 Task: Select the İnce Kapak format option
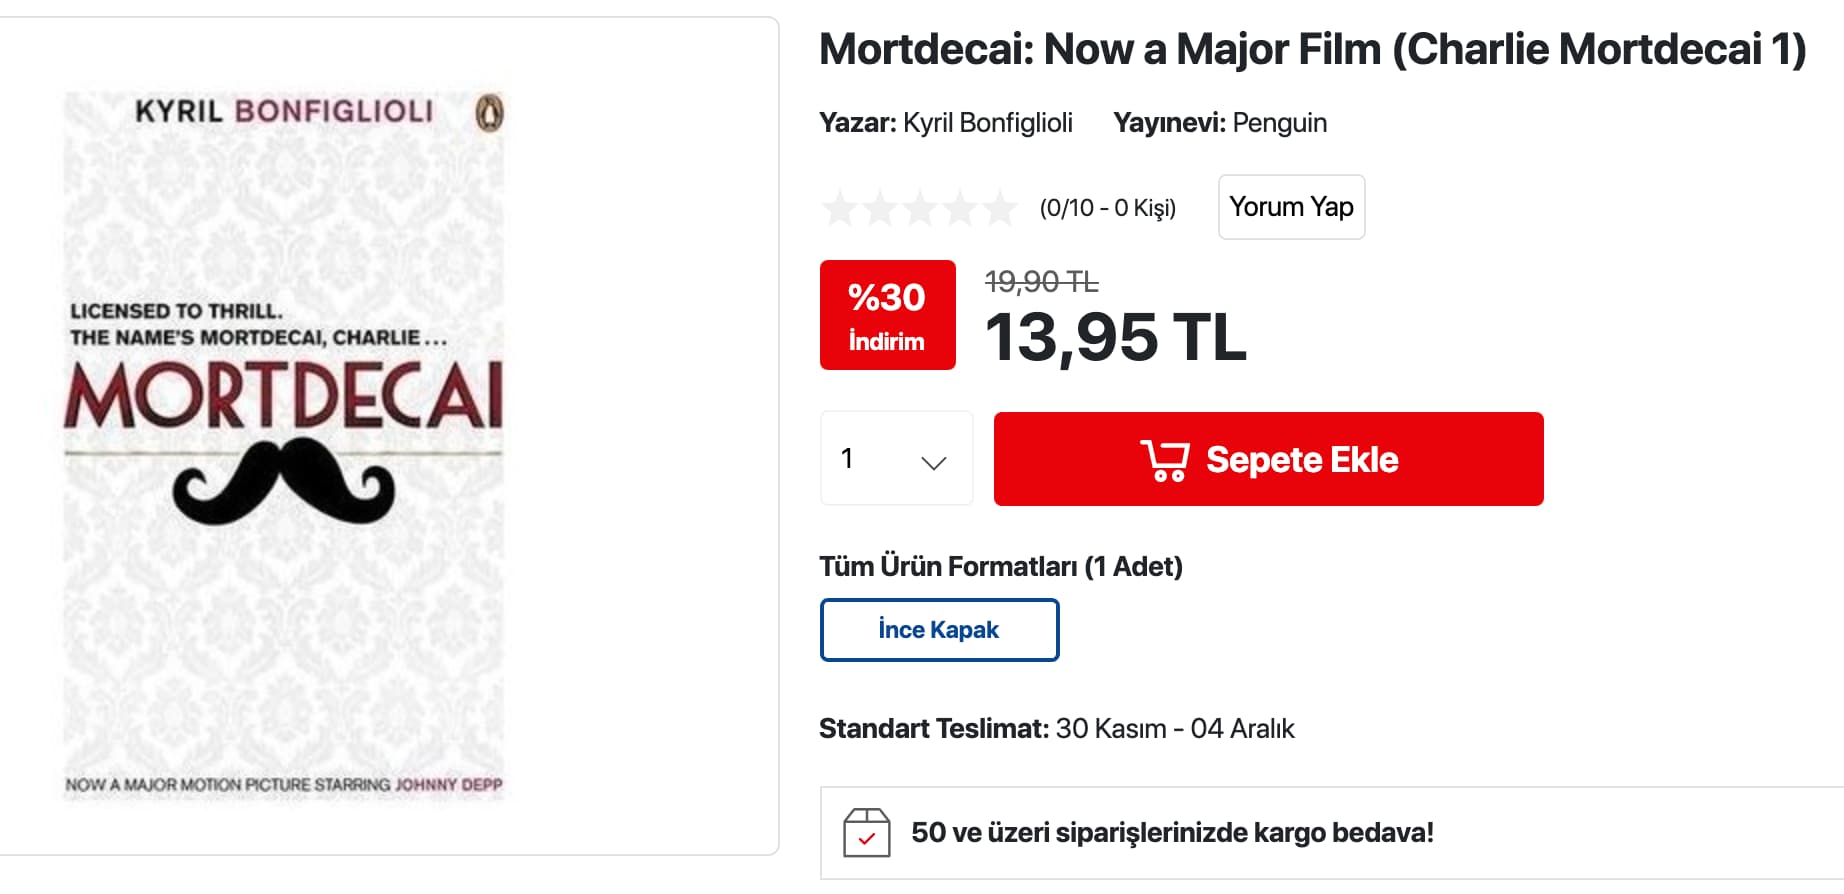click(939, 630)
